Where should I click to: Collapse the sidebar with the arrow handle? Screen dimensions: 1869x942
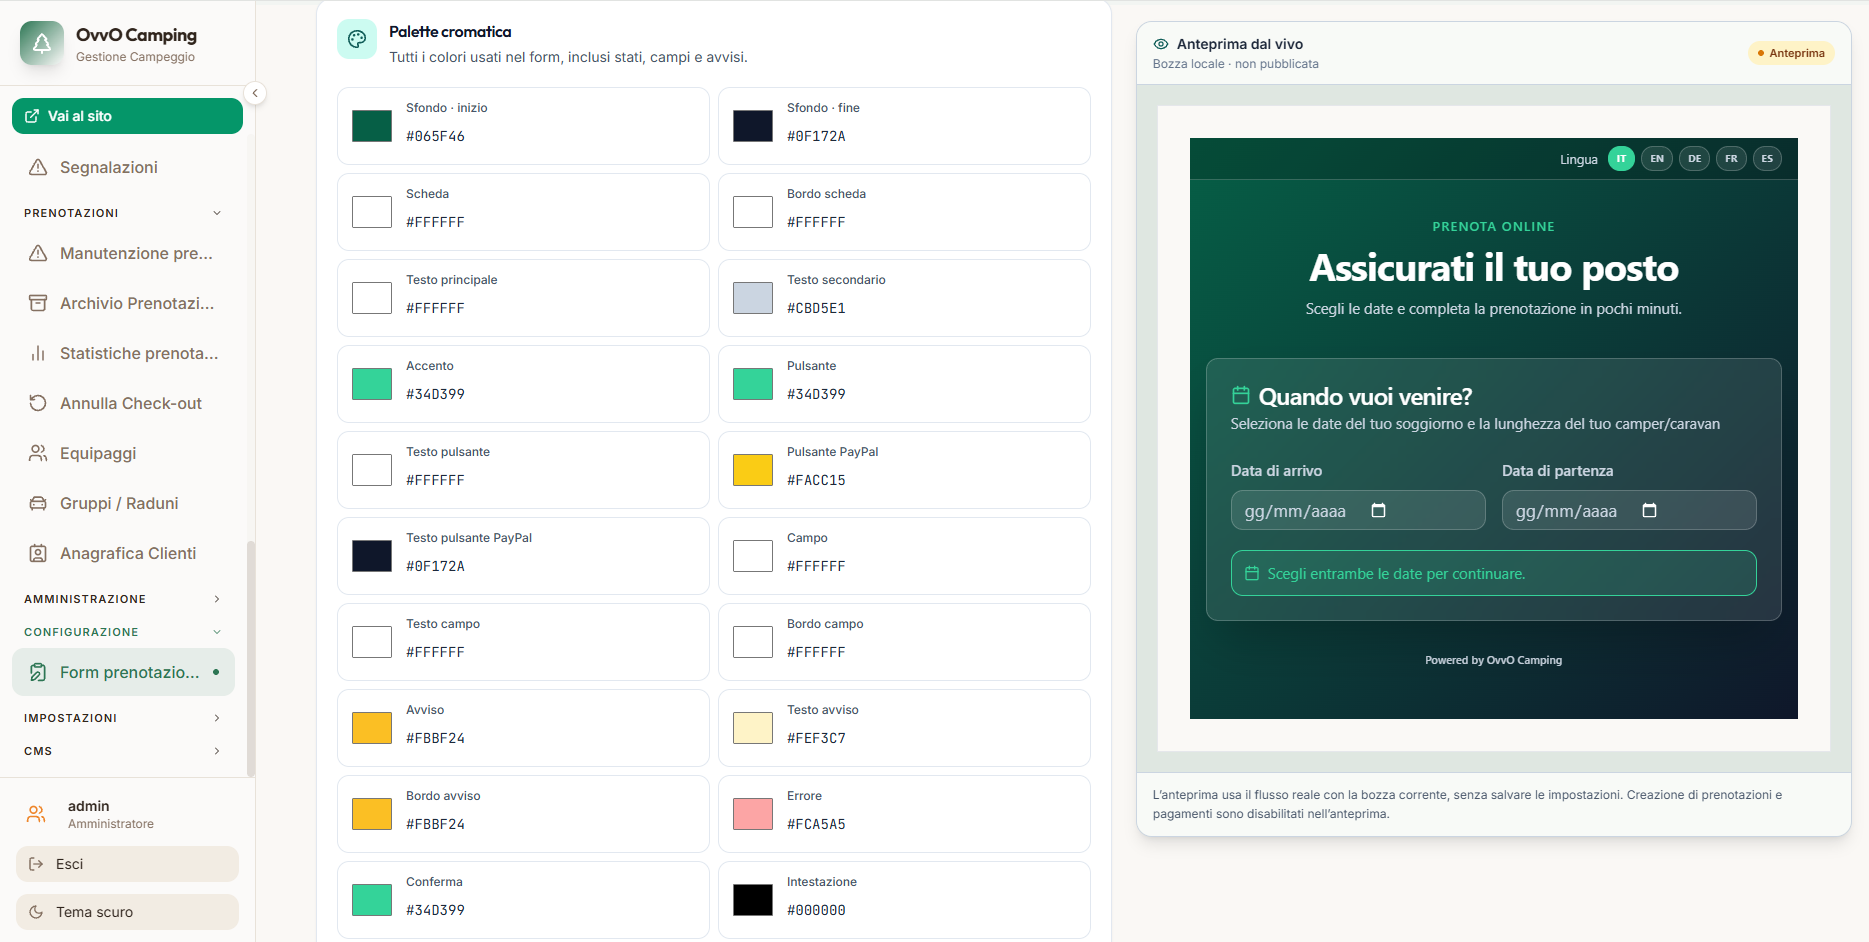tap(255, 93)
